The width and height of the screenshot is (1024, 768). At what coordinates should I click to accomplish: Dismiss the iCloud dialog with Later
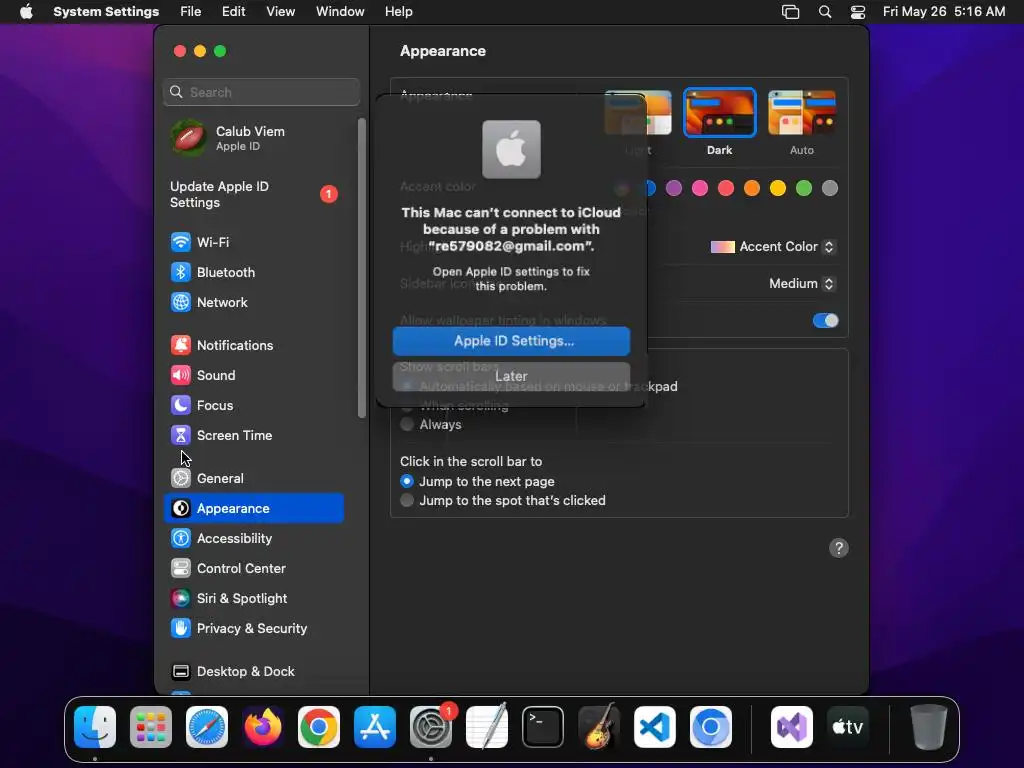pyautogui.click(x=511, y=376)
